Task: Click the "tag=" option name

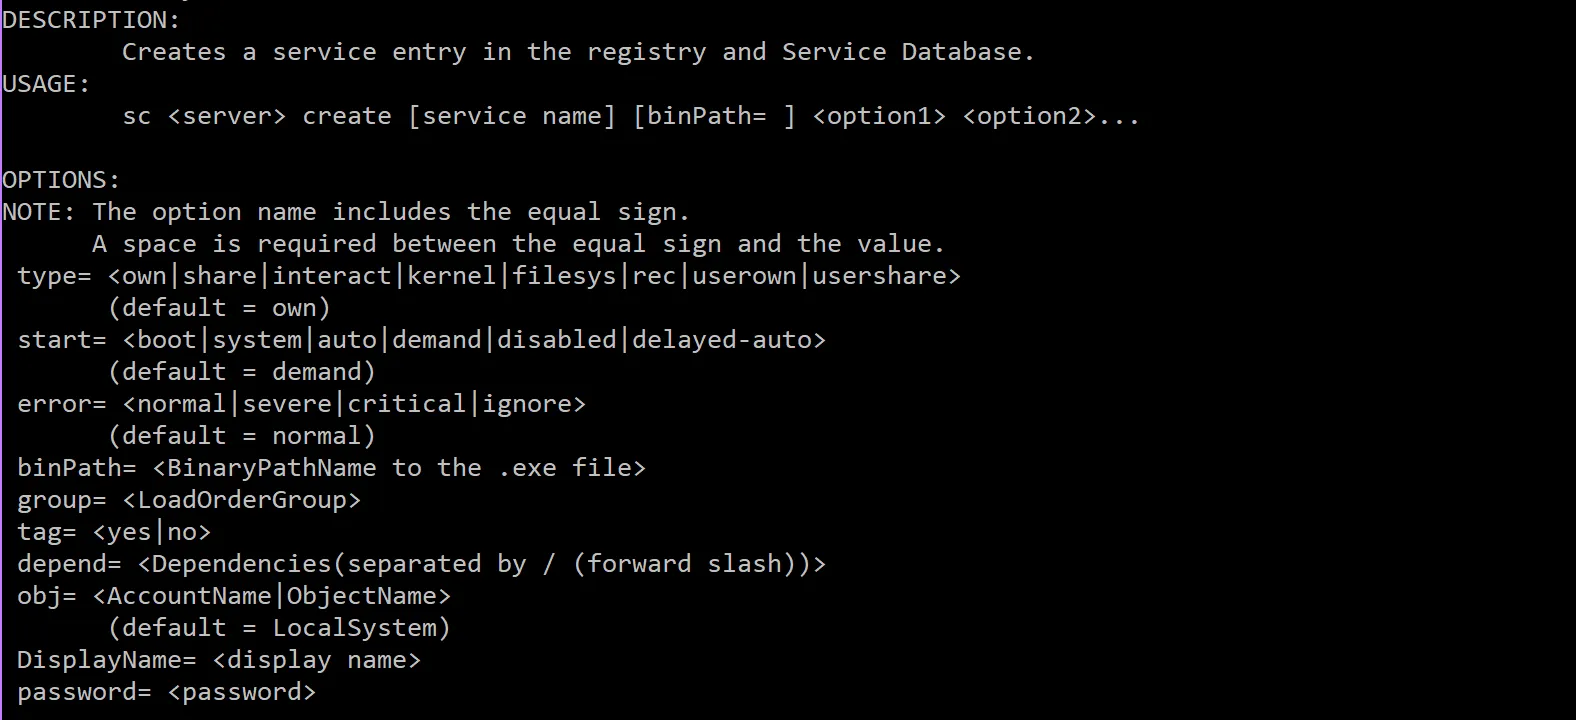Action: [x=46, y=532]
